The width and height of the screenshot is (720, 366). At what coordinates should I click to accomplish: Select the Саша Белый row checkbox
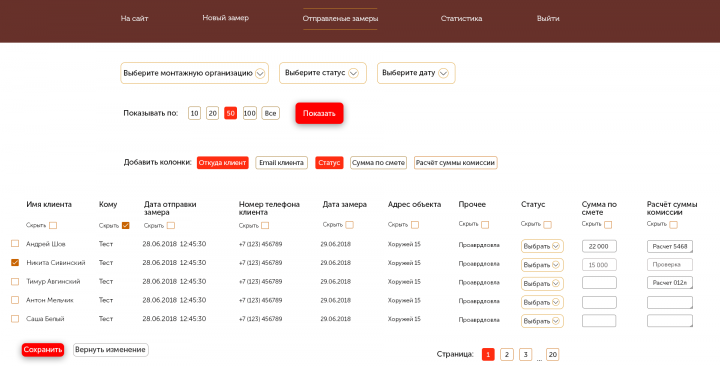(x=15, y=319)
